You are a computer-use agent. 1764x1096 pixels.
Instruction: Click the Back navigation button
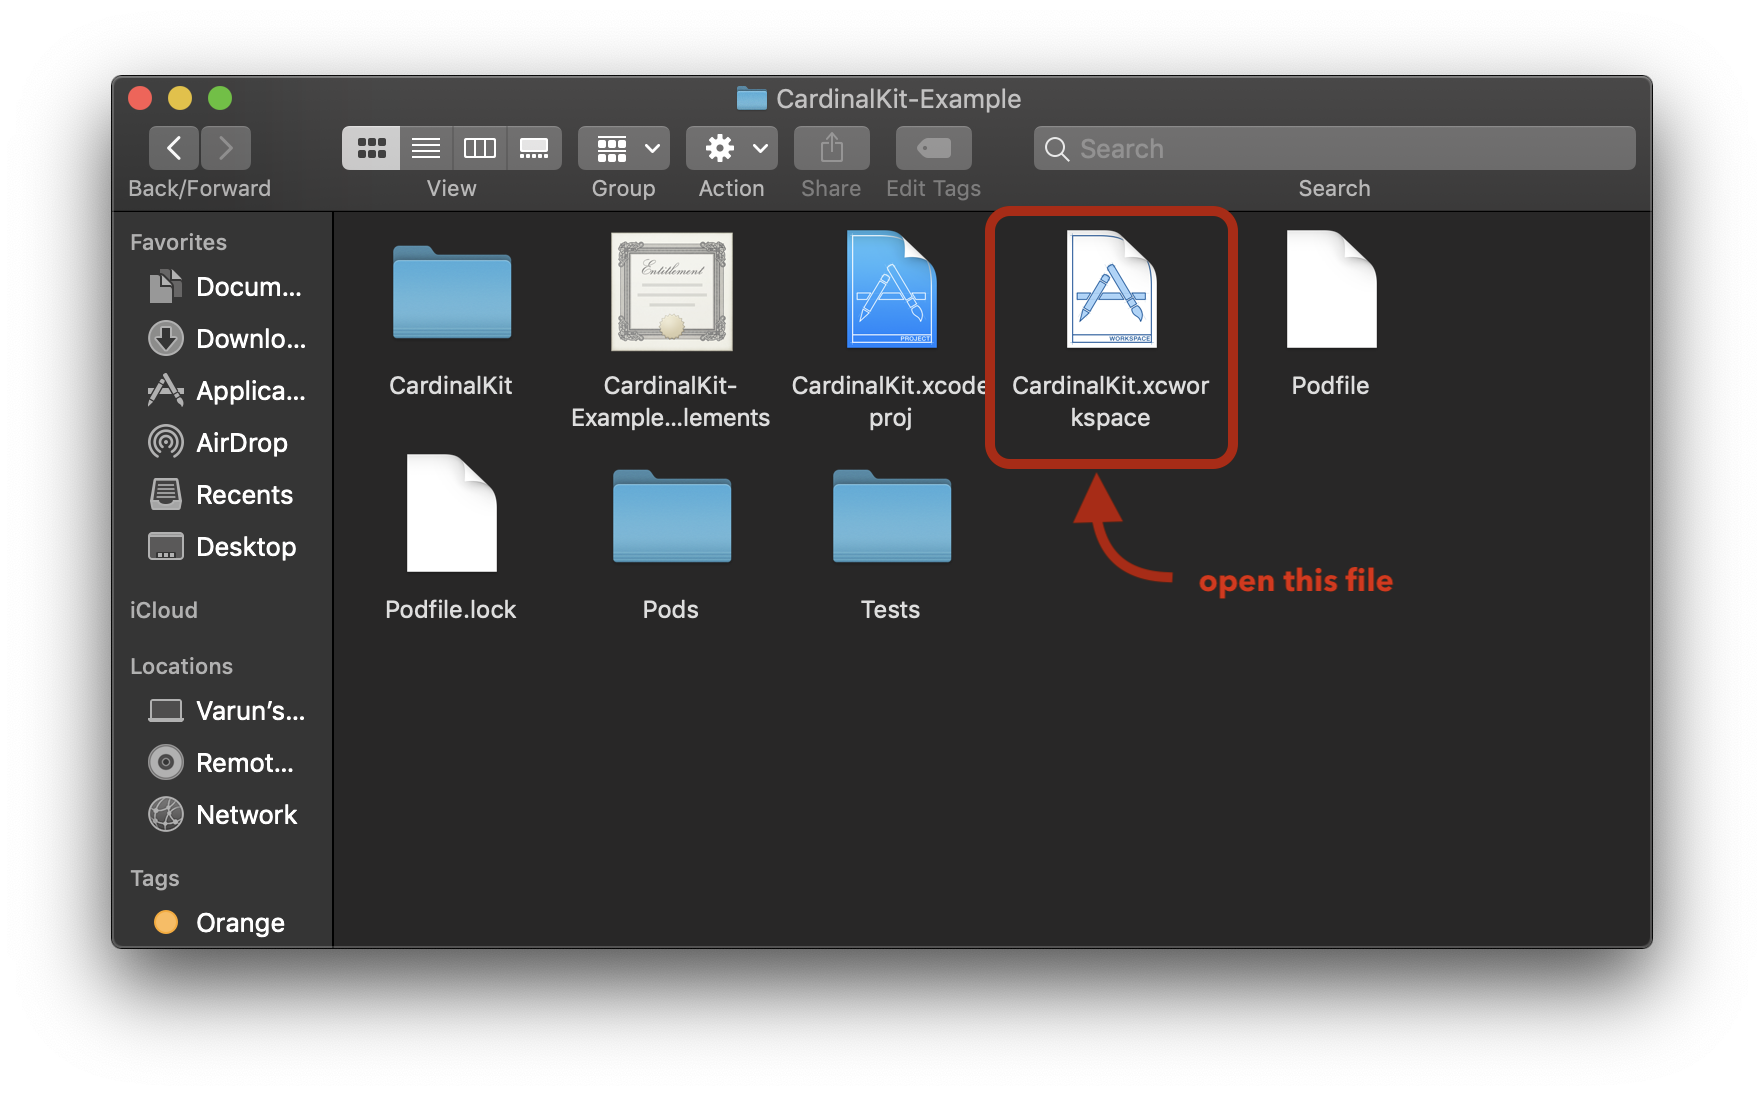click(x=174, y=148)
